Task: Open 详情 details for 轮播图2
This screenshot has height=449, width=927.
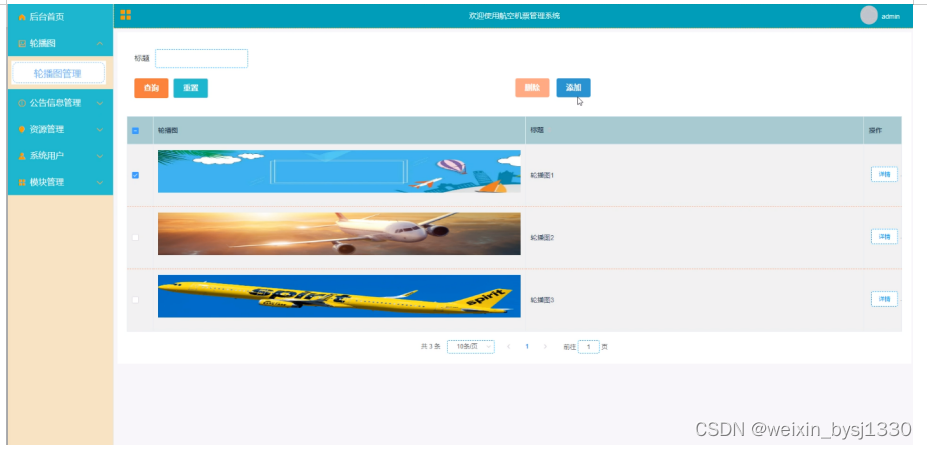Action: click(x=884, y=237)
